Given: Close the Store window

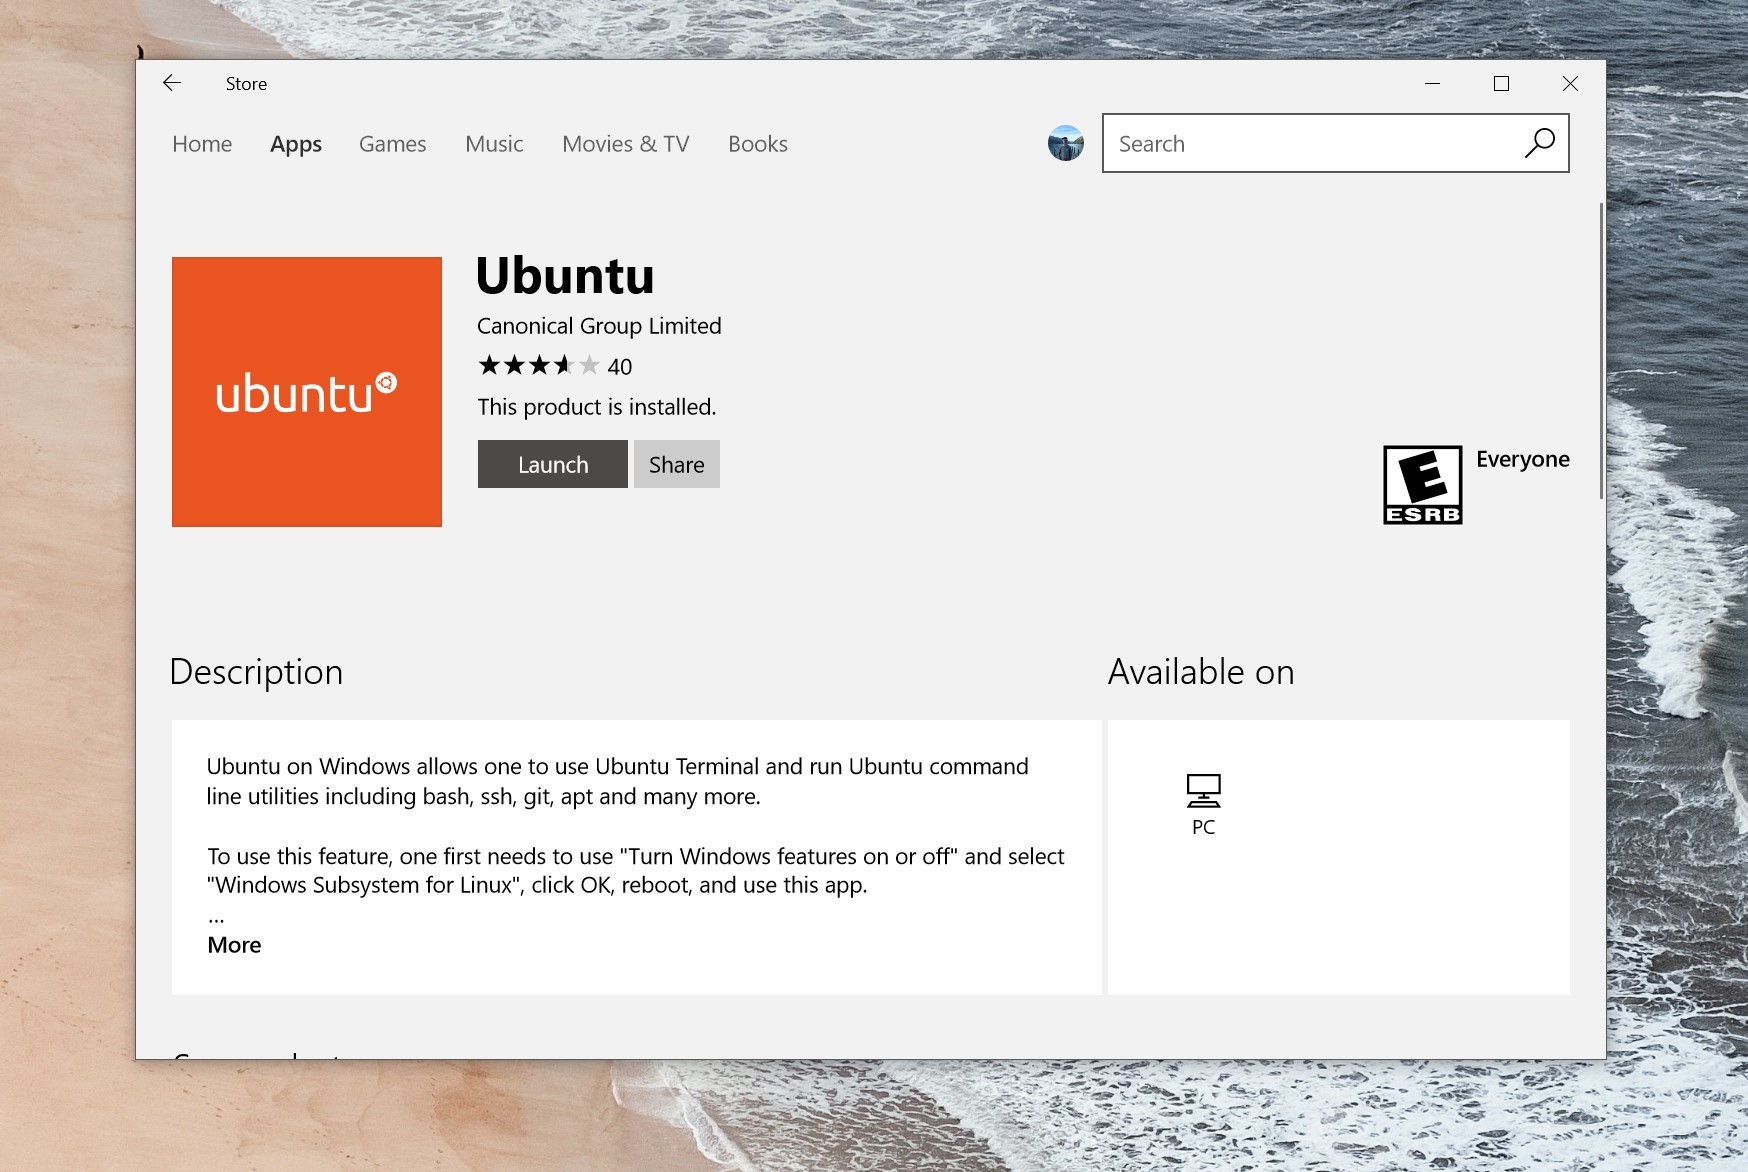Looking at the screenshot, I should (x=1570, y=84).
